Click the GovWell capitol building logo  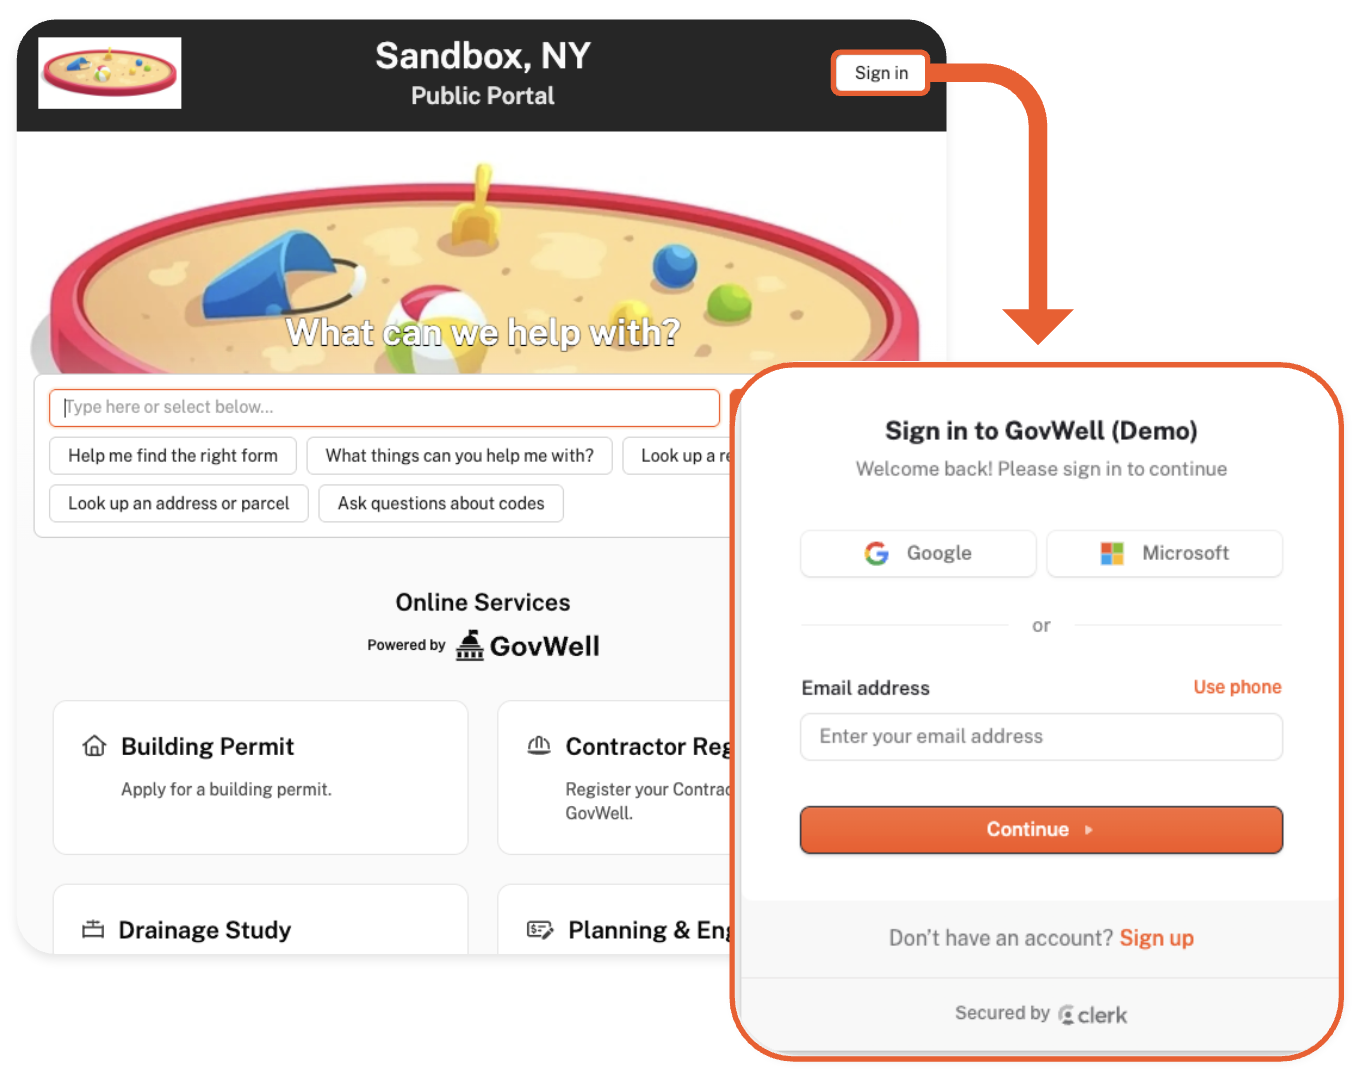pyautogui.click(x=469, y=646)
